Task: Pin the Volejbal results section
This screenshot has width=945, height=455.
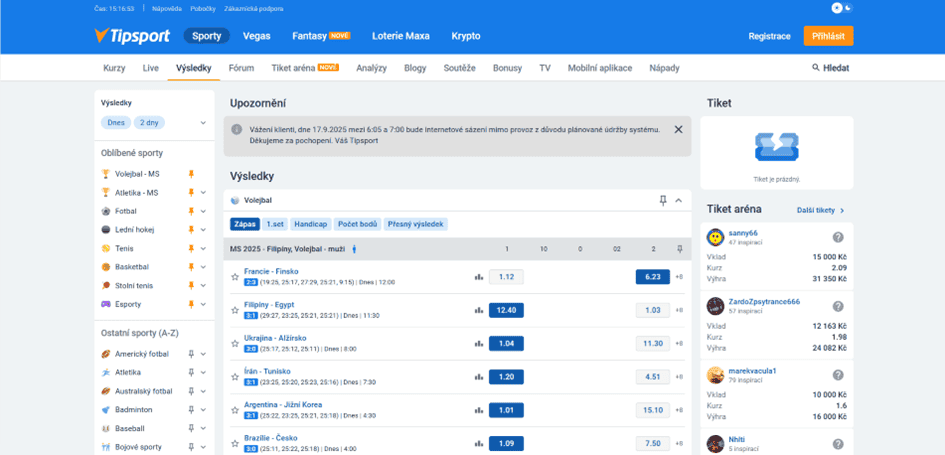Action: tap(663, 200)
